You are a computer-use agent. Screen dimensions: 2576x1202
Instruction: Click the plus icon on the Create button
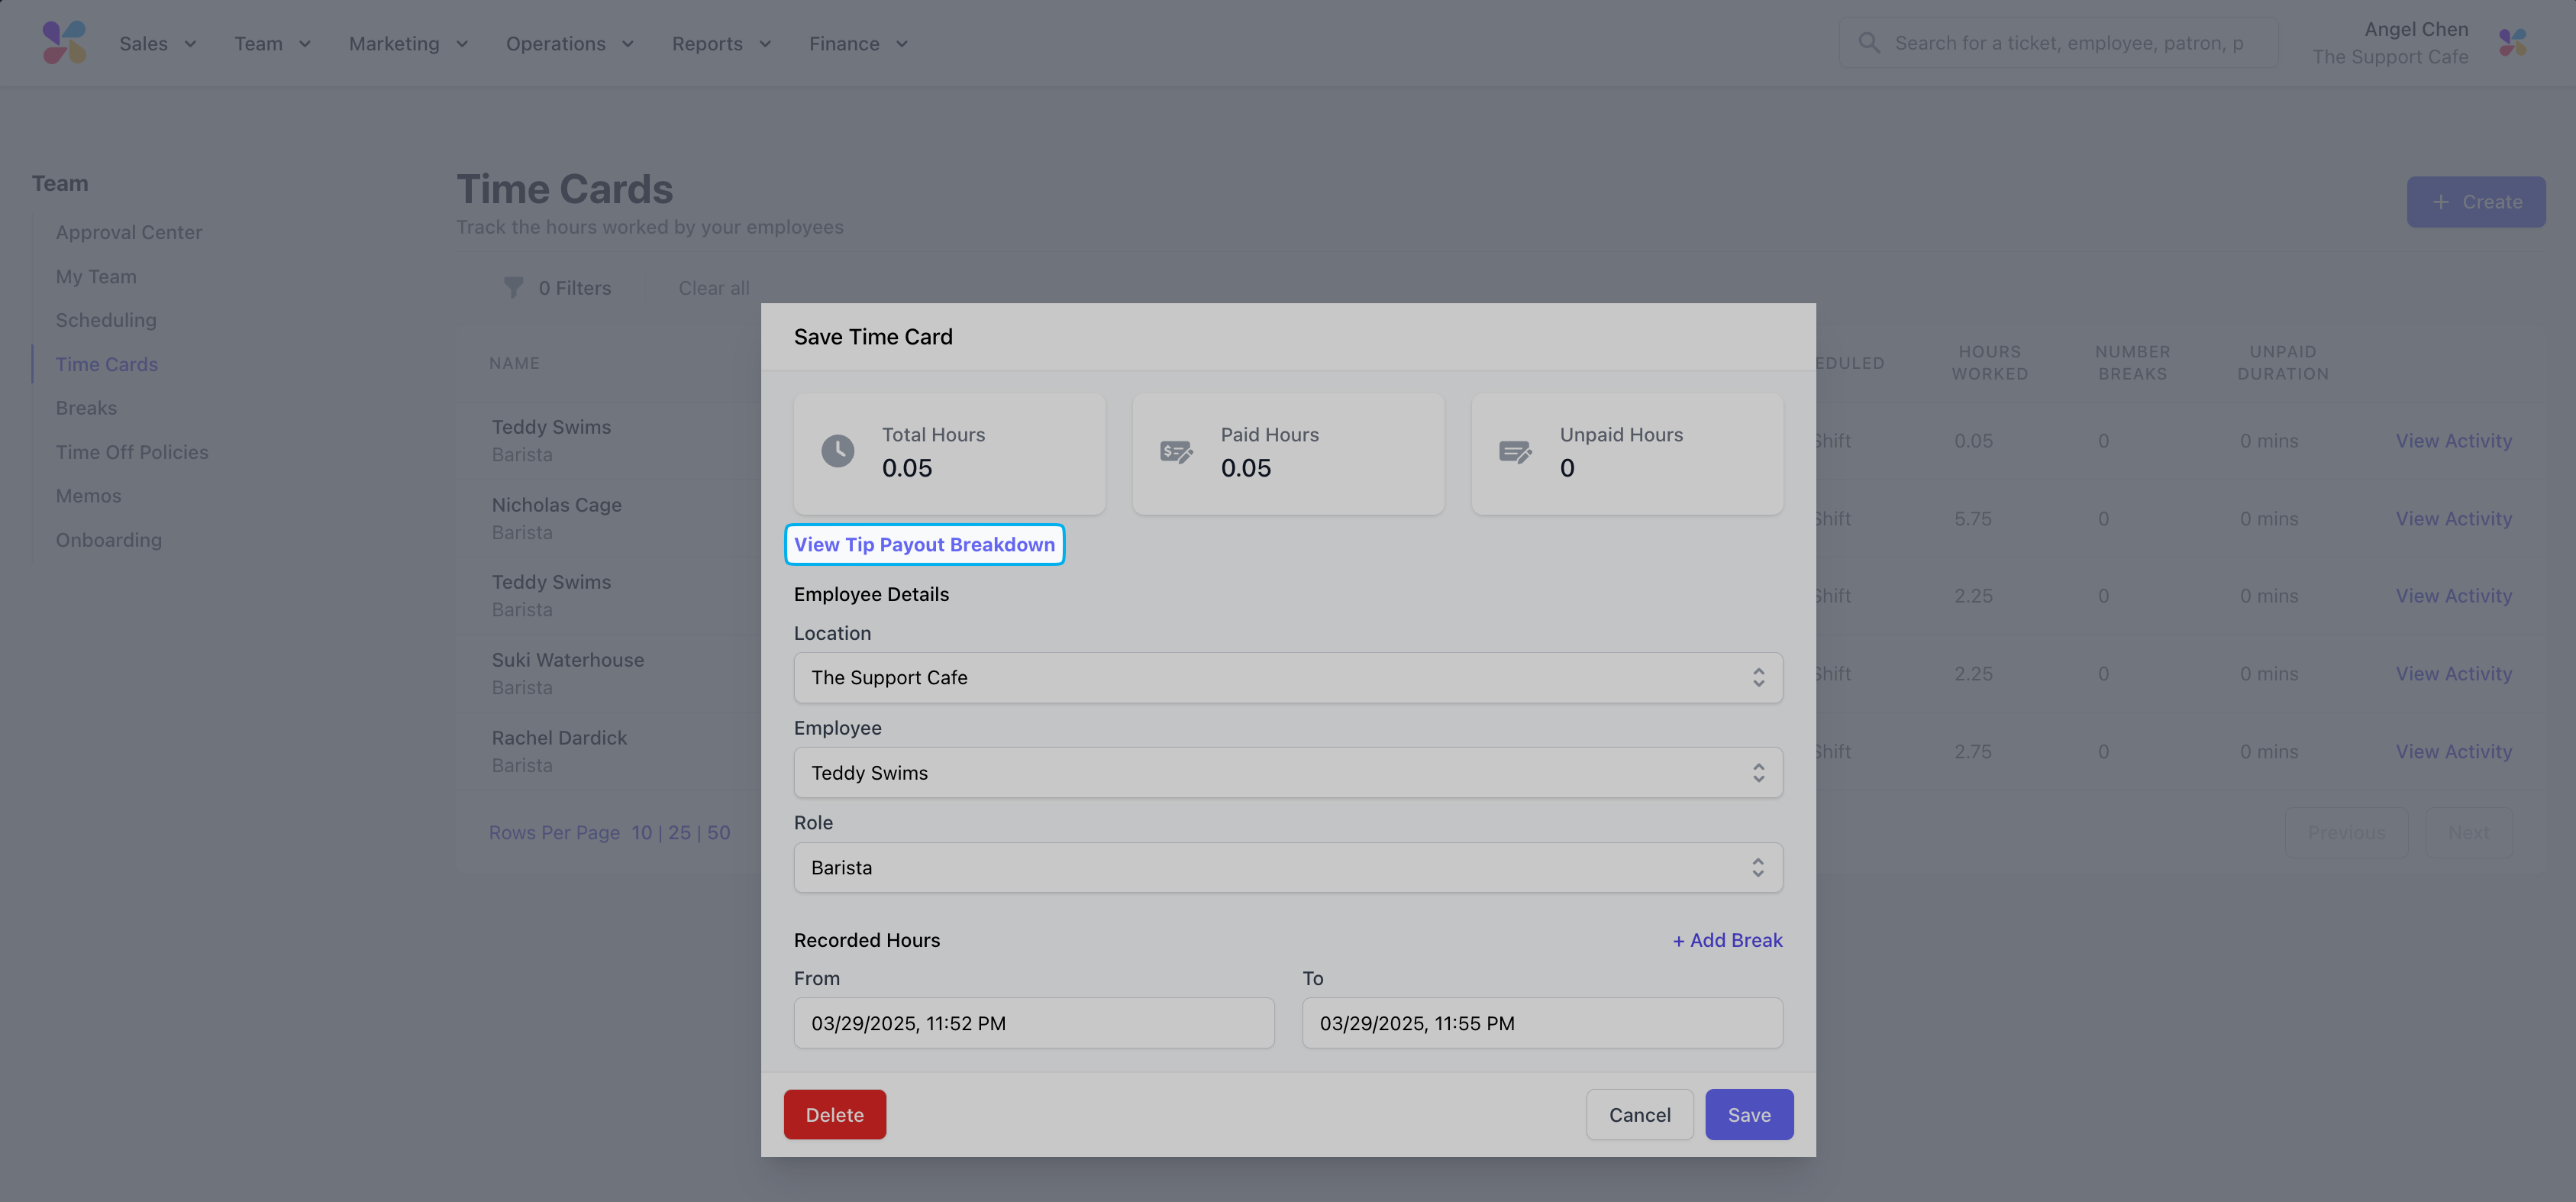[x=2441, y=202]
